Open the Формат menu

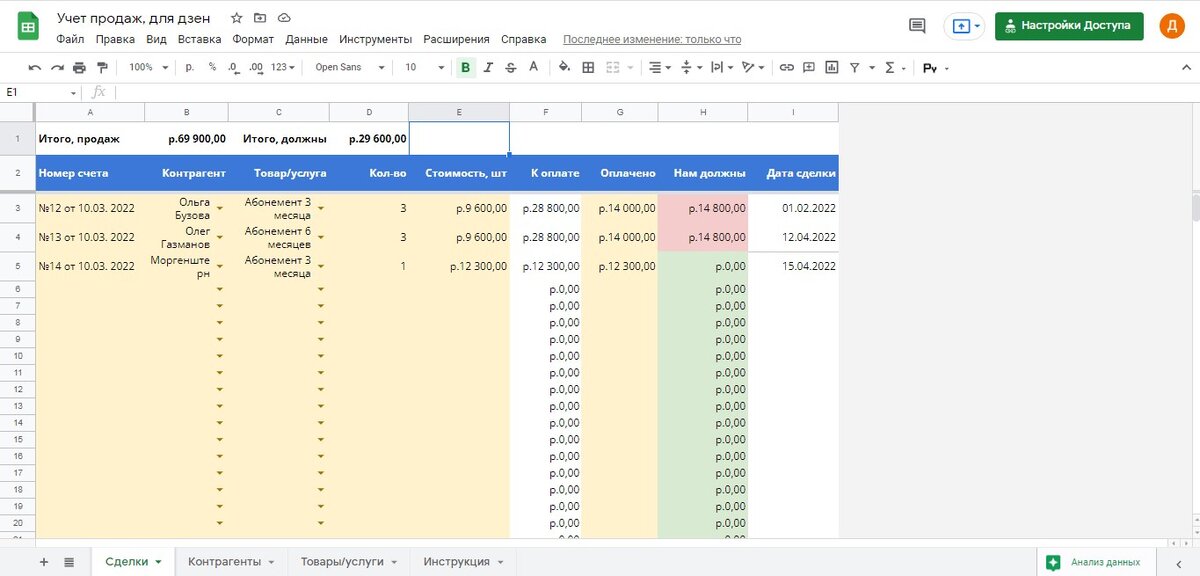tap(253, 40)
